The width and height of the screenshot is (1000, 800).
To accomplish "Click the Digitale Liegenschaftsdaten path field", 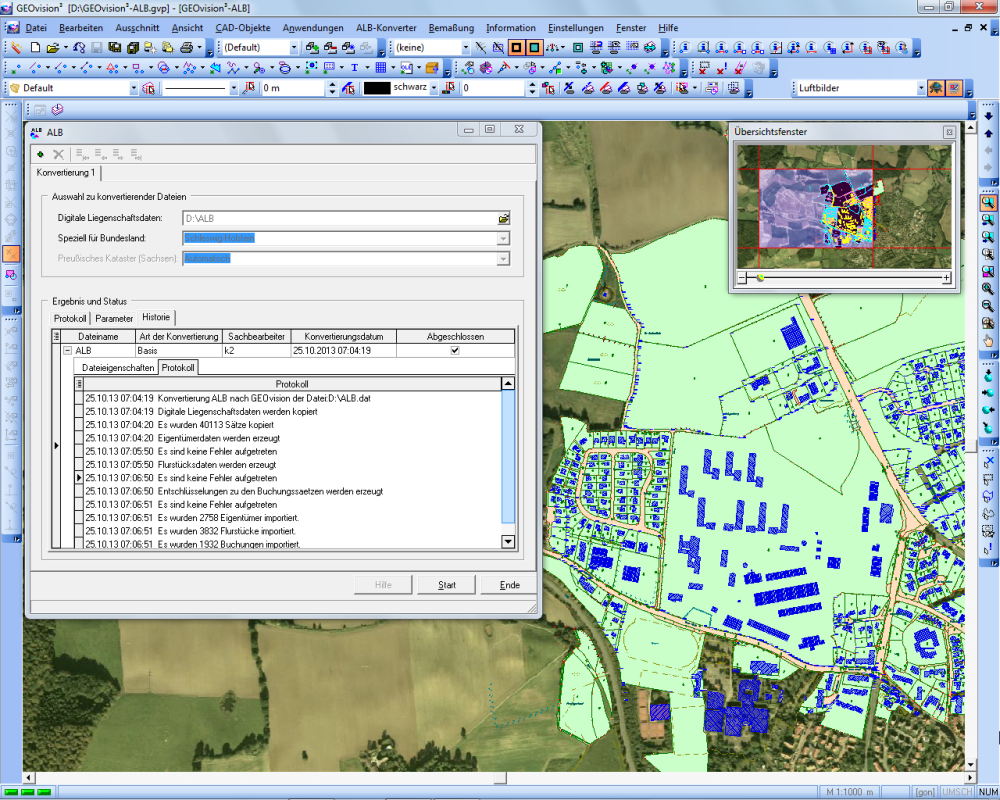I will tap(341, 218).
